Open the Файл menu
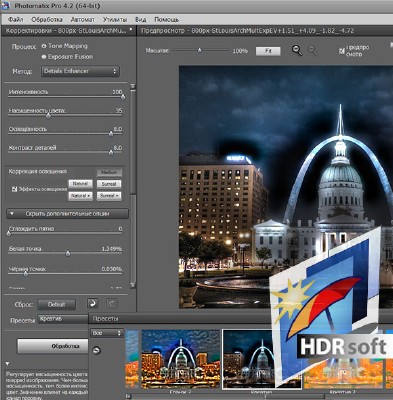 [15, 20]
